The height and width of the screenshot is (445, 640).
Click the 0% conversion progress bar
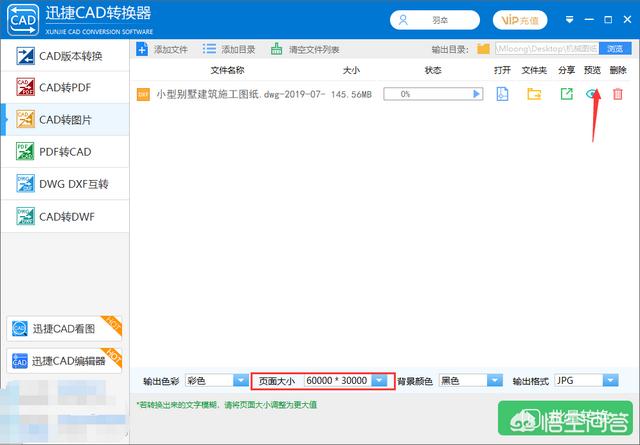pyautogui.click(x=414, y=94)
